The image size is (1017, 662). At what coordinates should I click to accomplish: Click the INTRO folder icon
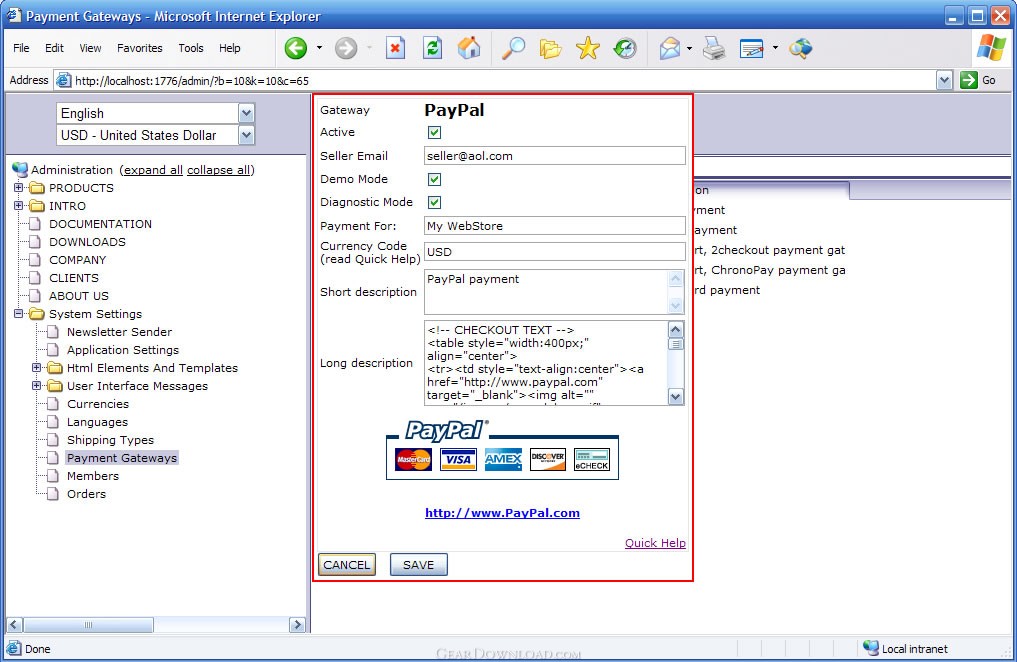click(37, 206)
